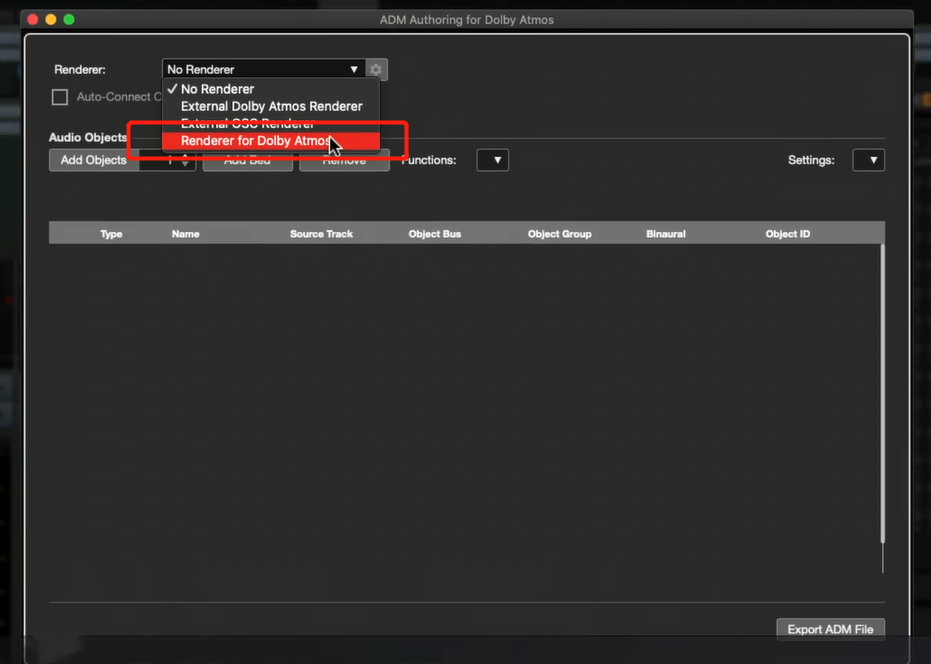Choose External Dolby Atmos Renderer
Viewport: 931px width, 664px height.
[271, 106]
